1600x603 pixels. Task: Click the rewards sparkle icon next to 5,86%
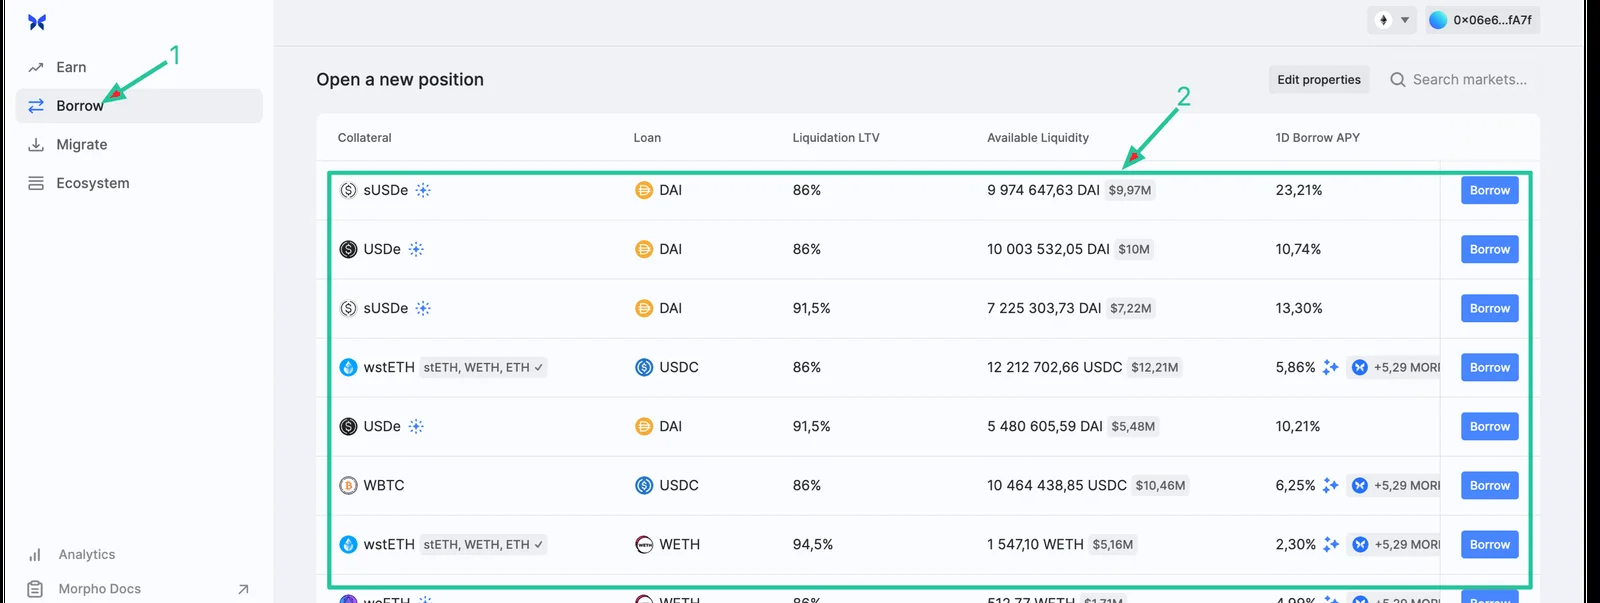(1330, 367)
